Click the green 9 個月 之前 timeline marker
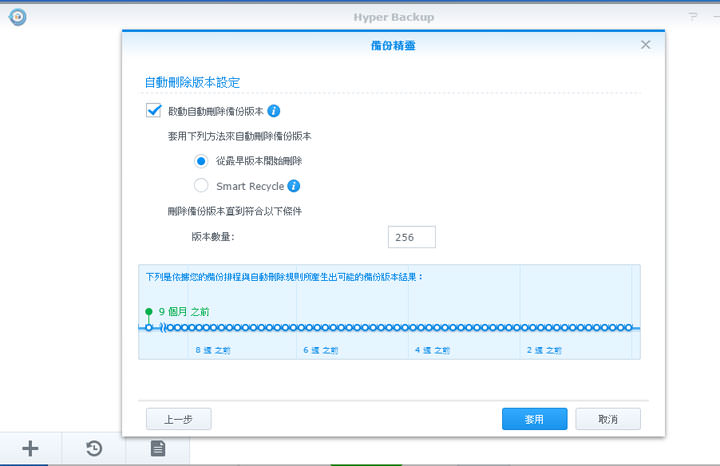 (149, 312)
